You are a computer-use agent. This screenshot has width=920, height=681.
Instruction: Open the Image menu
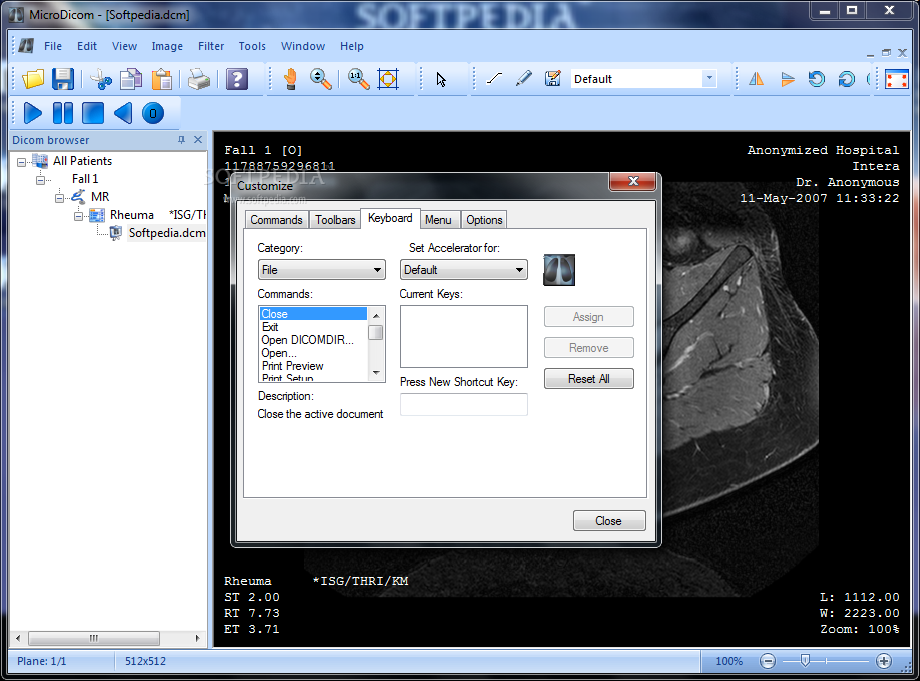click(167, 46)
